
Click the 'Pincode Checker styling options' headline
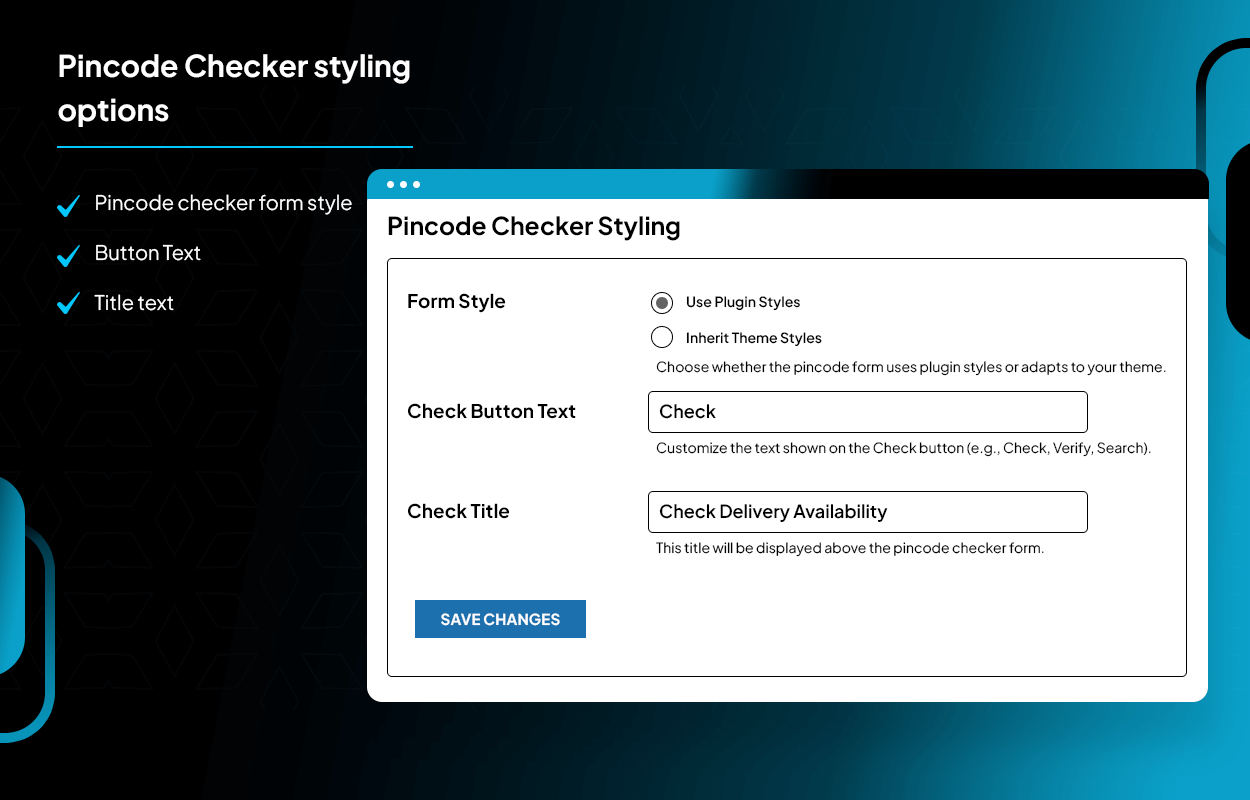click(234, 88)
